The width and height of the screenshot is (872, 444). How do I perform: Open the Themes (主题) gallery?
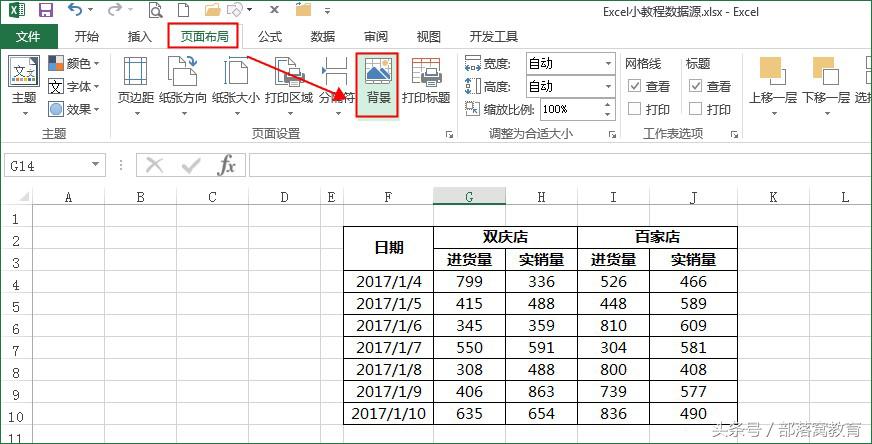[24, 86]
